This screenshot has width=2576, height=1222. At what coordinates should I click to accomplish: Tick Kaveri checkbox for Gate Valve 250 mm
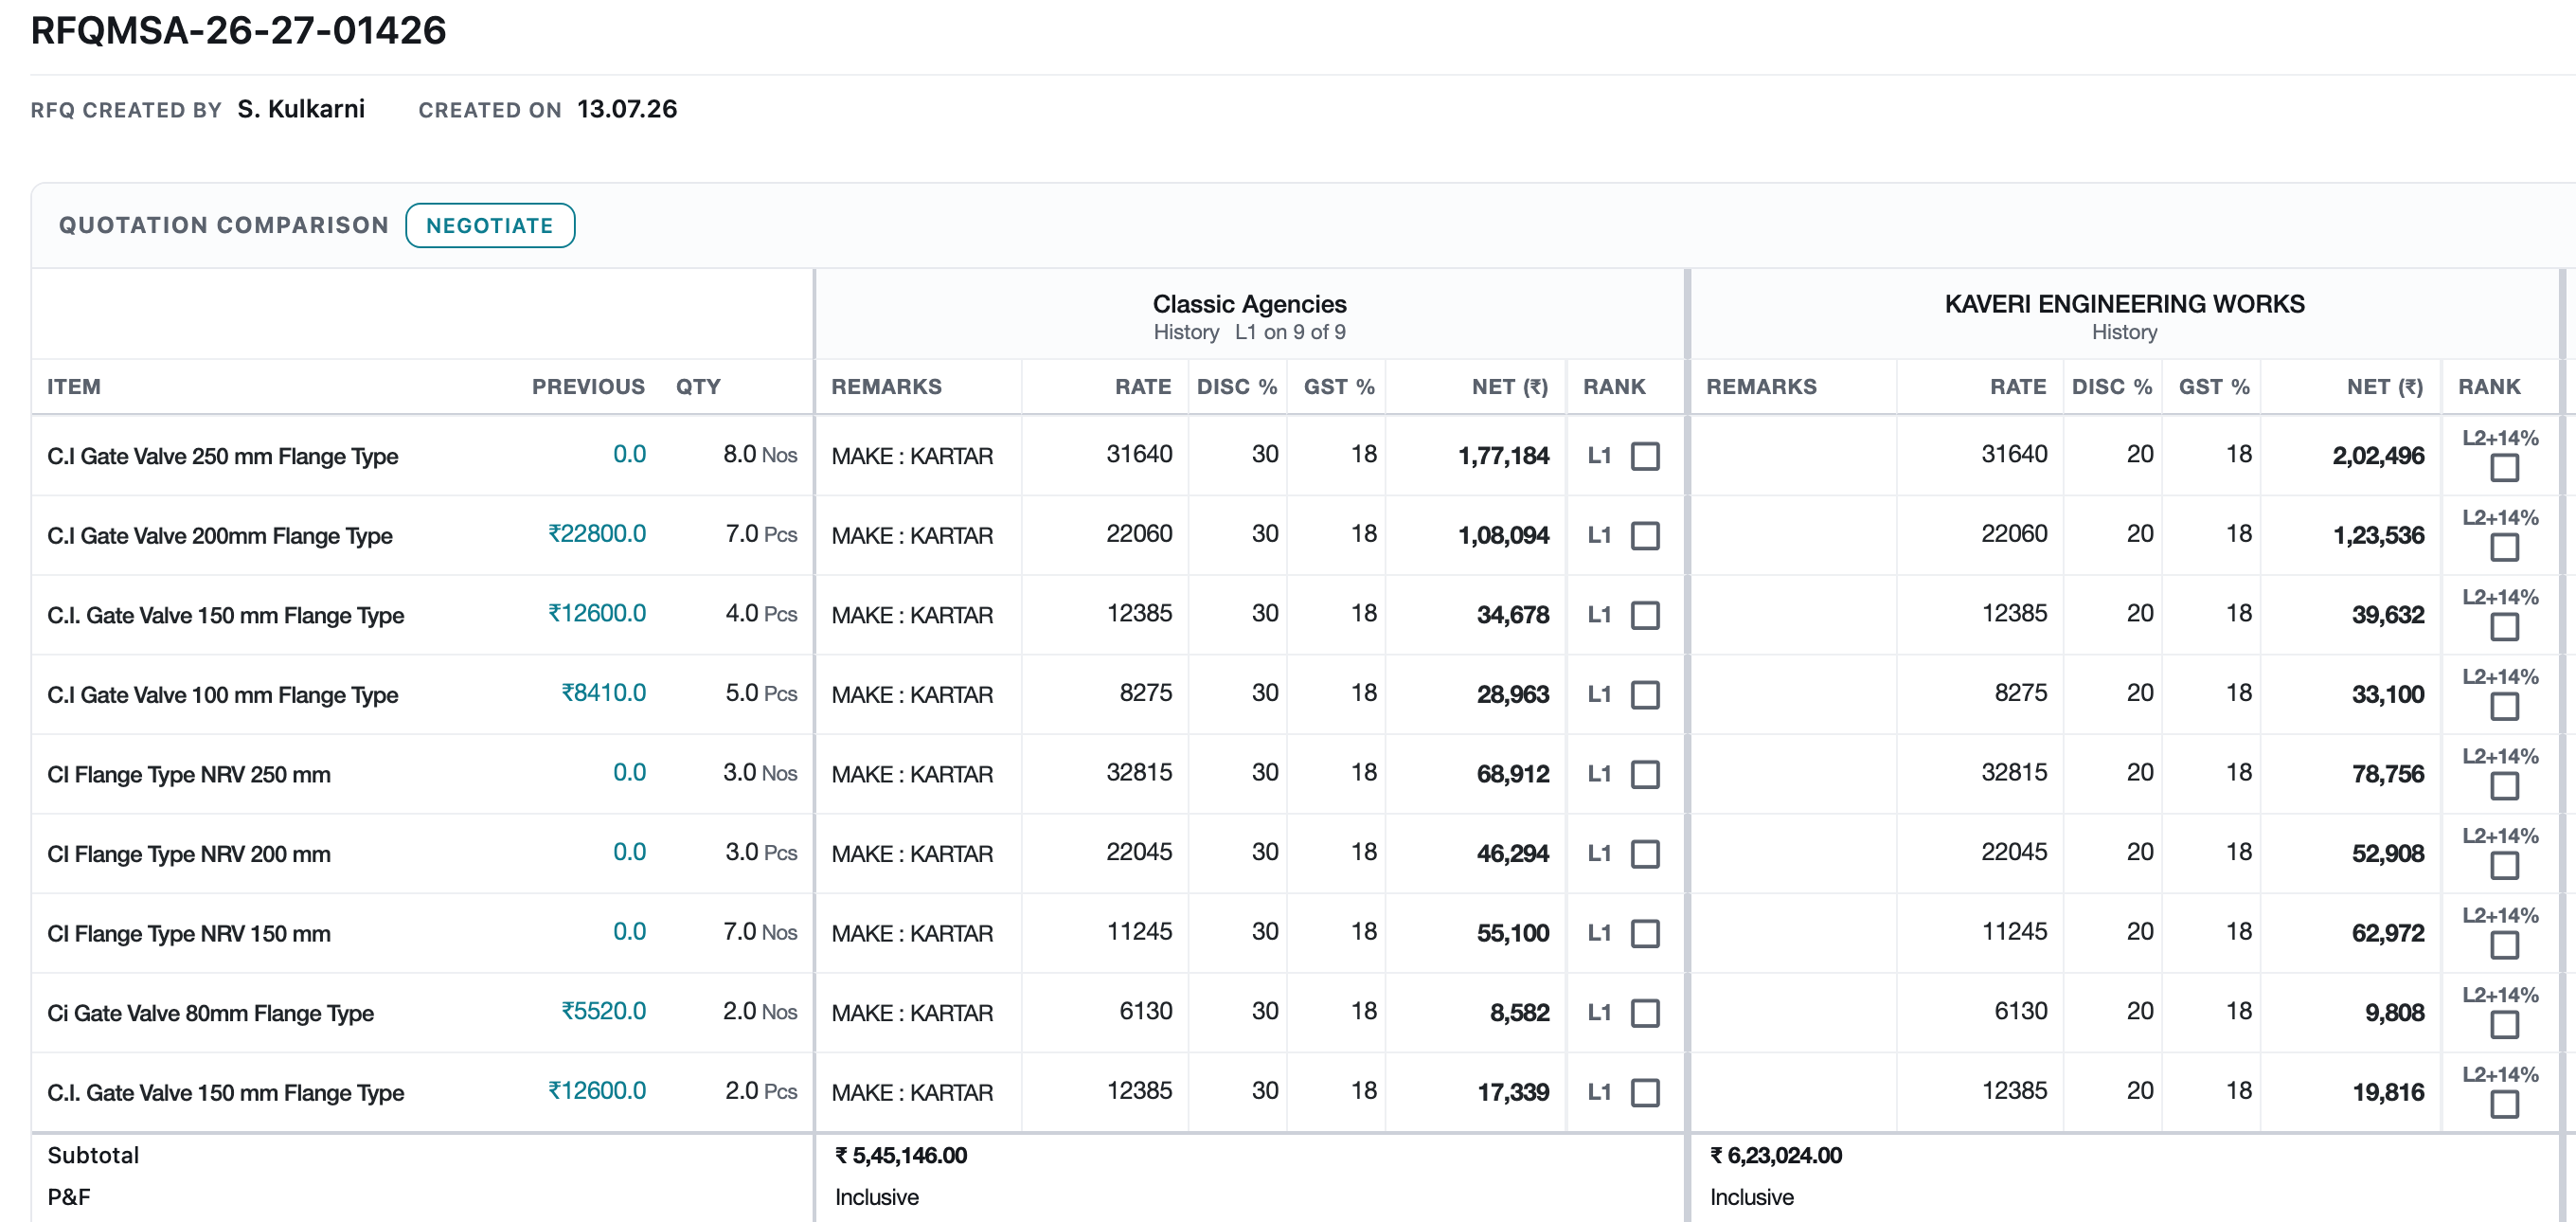pos(2504,467)
